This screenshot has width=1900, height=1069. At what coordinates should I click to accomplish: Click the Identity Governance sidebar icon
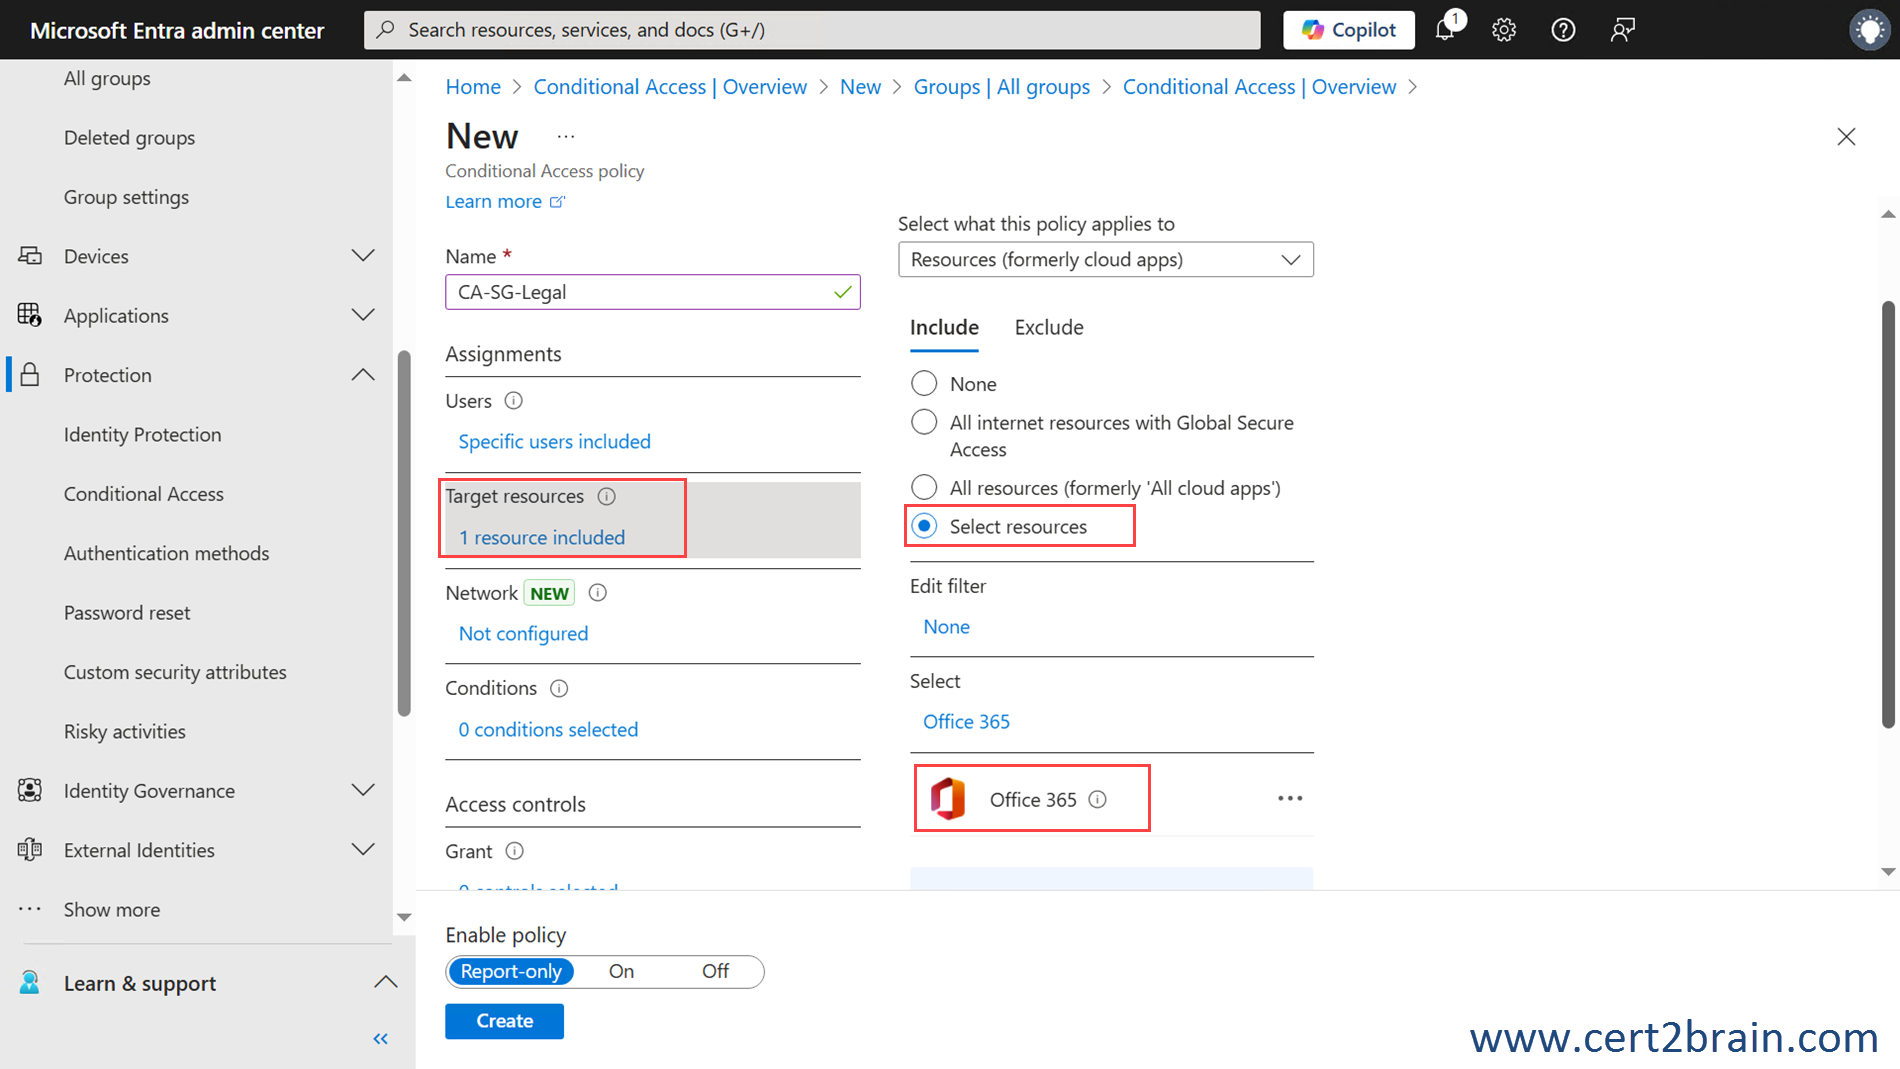[x=30, y=790]
